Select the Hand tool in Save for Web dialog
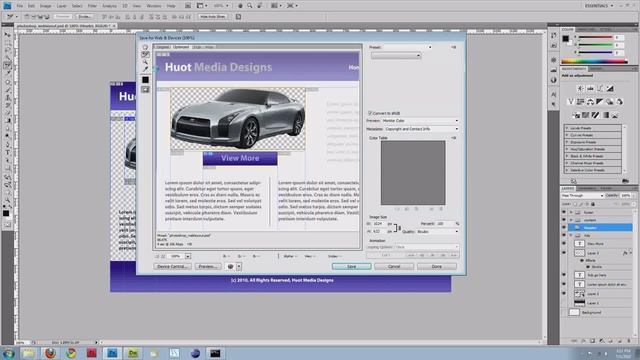Screen dimensions: 640x360 pos(145,47)
